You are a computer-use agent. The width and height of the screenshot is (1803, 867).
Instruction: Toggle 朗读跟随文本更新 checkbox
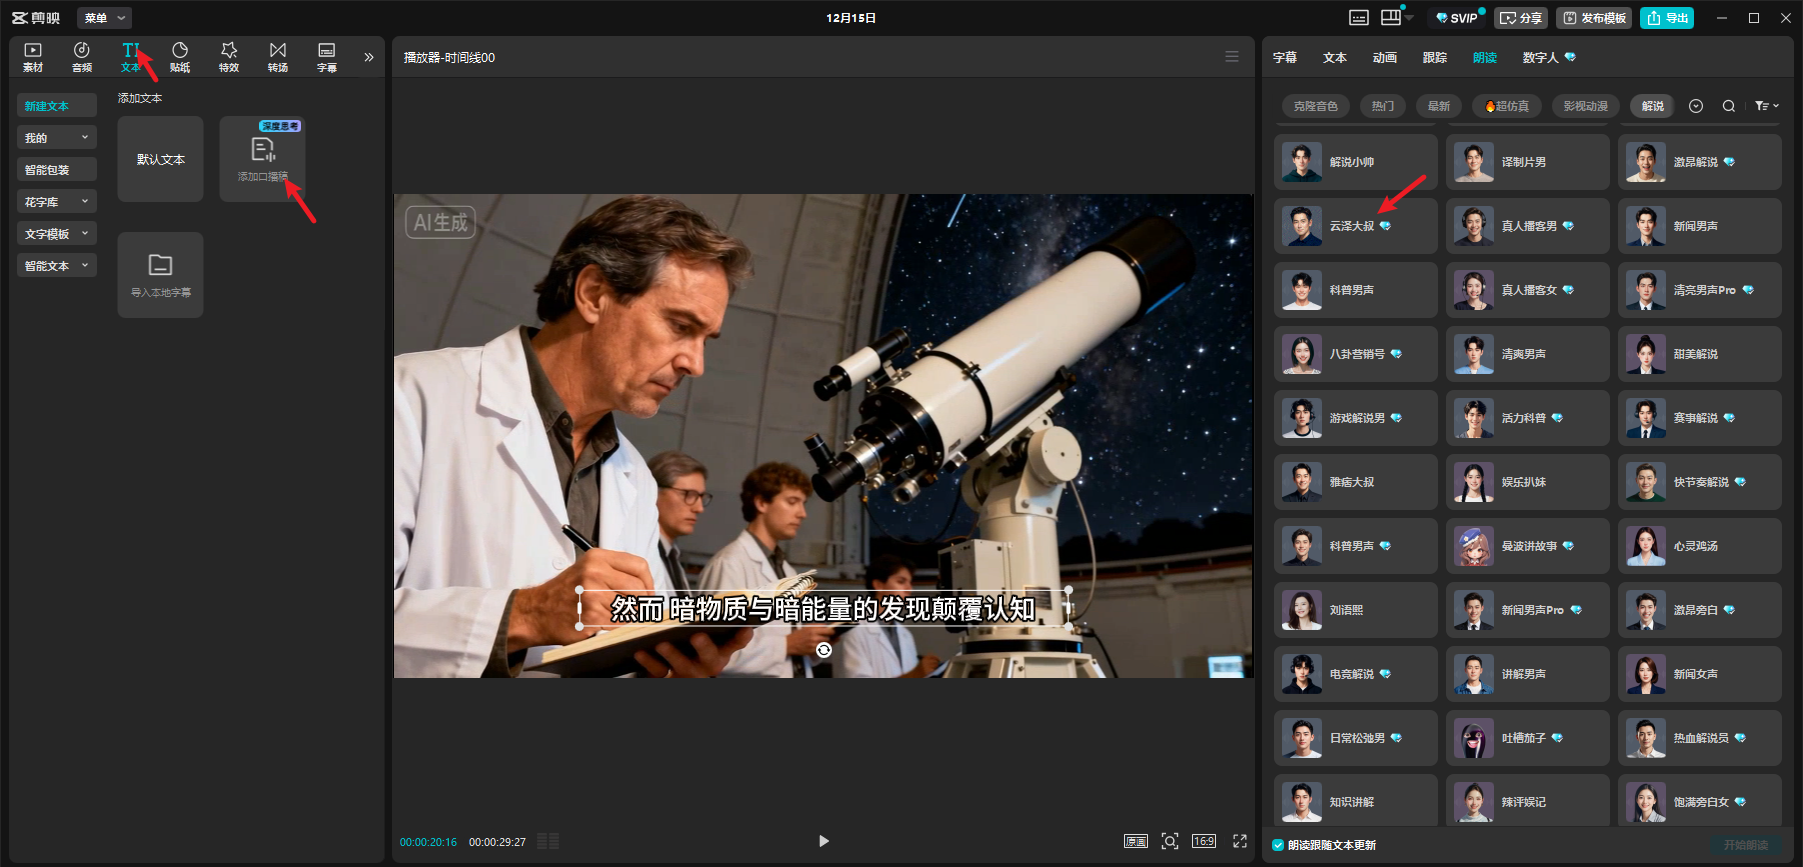coord(1278,845)
